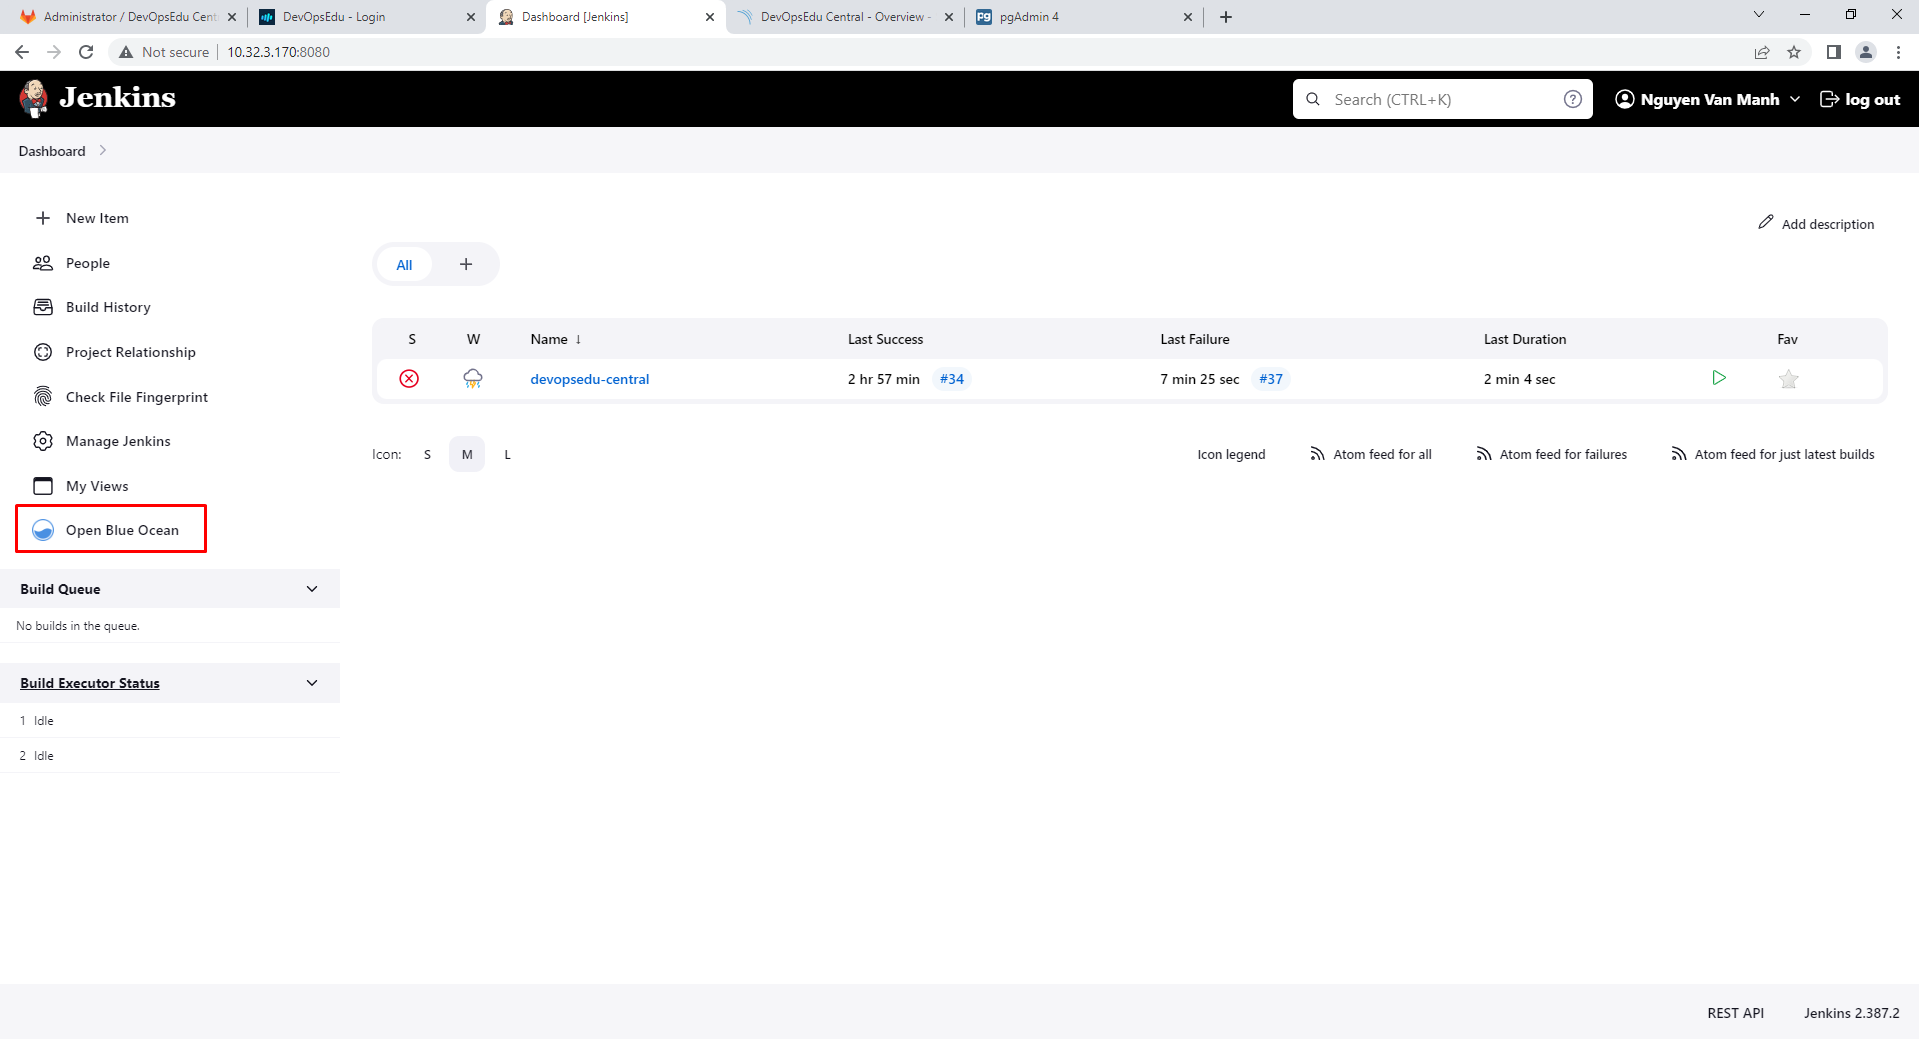Open the Build Executor Status link

coord(90,683)
